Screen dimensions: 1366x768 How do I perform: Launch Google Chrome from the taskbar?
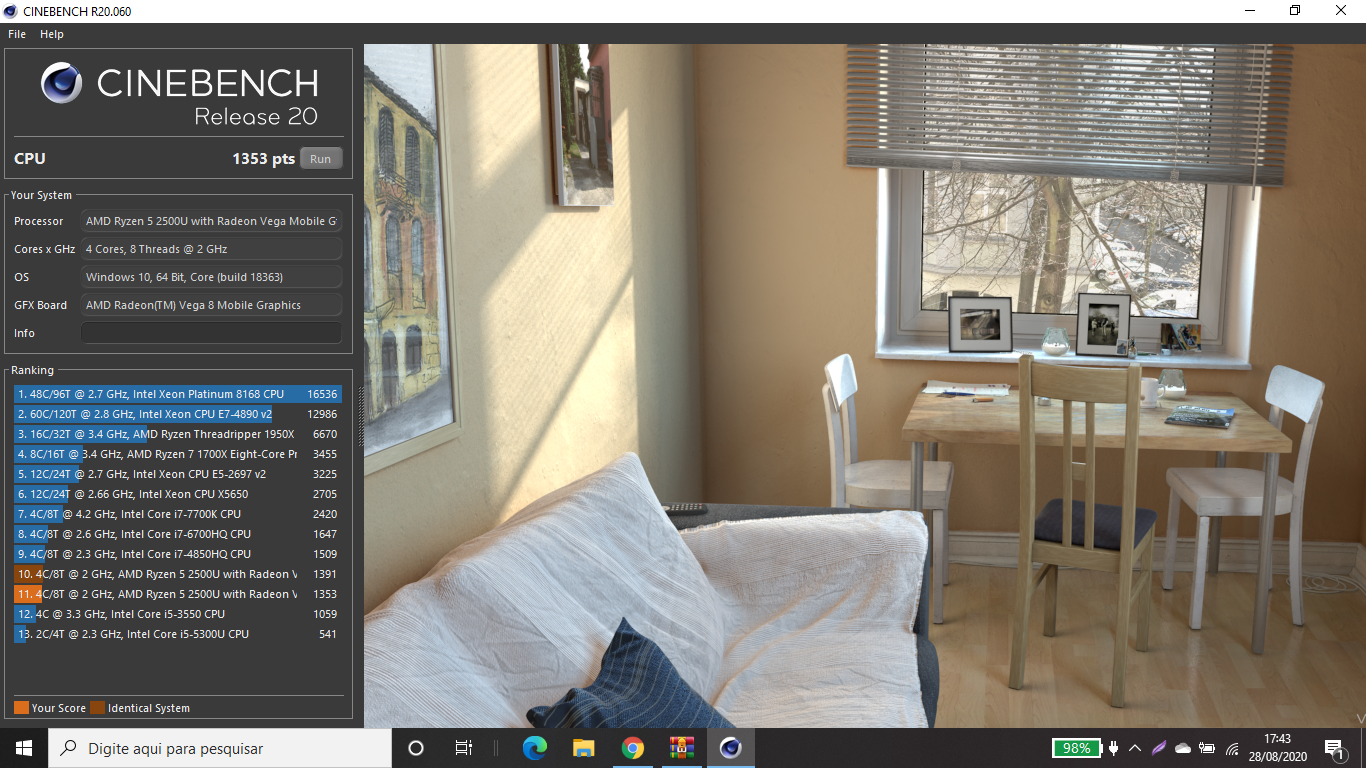[x=632, y=748]
